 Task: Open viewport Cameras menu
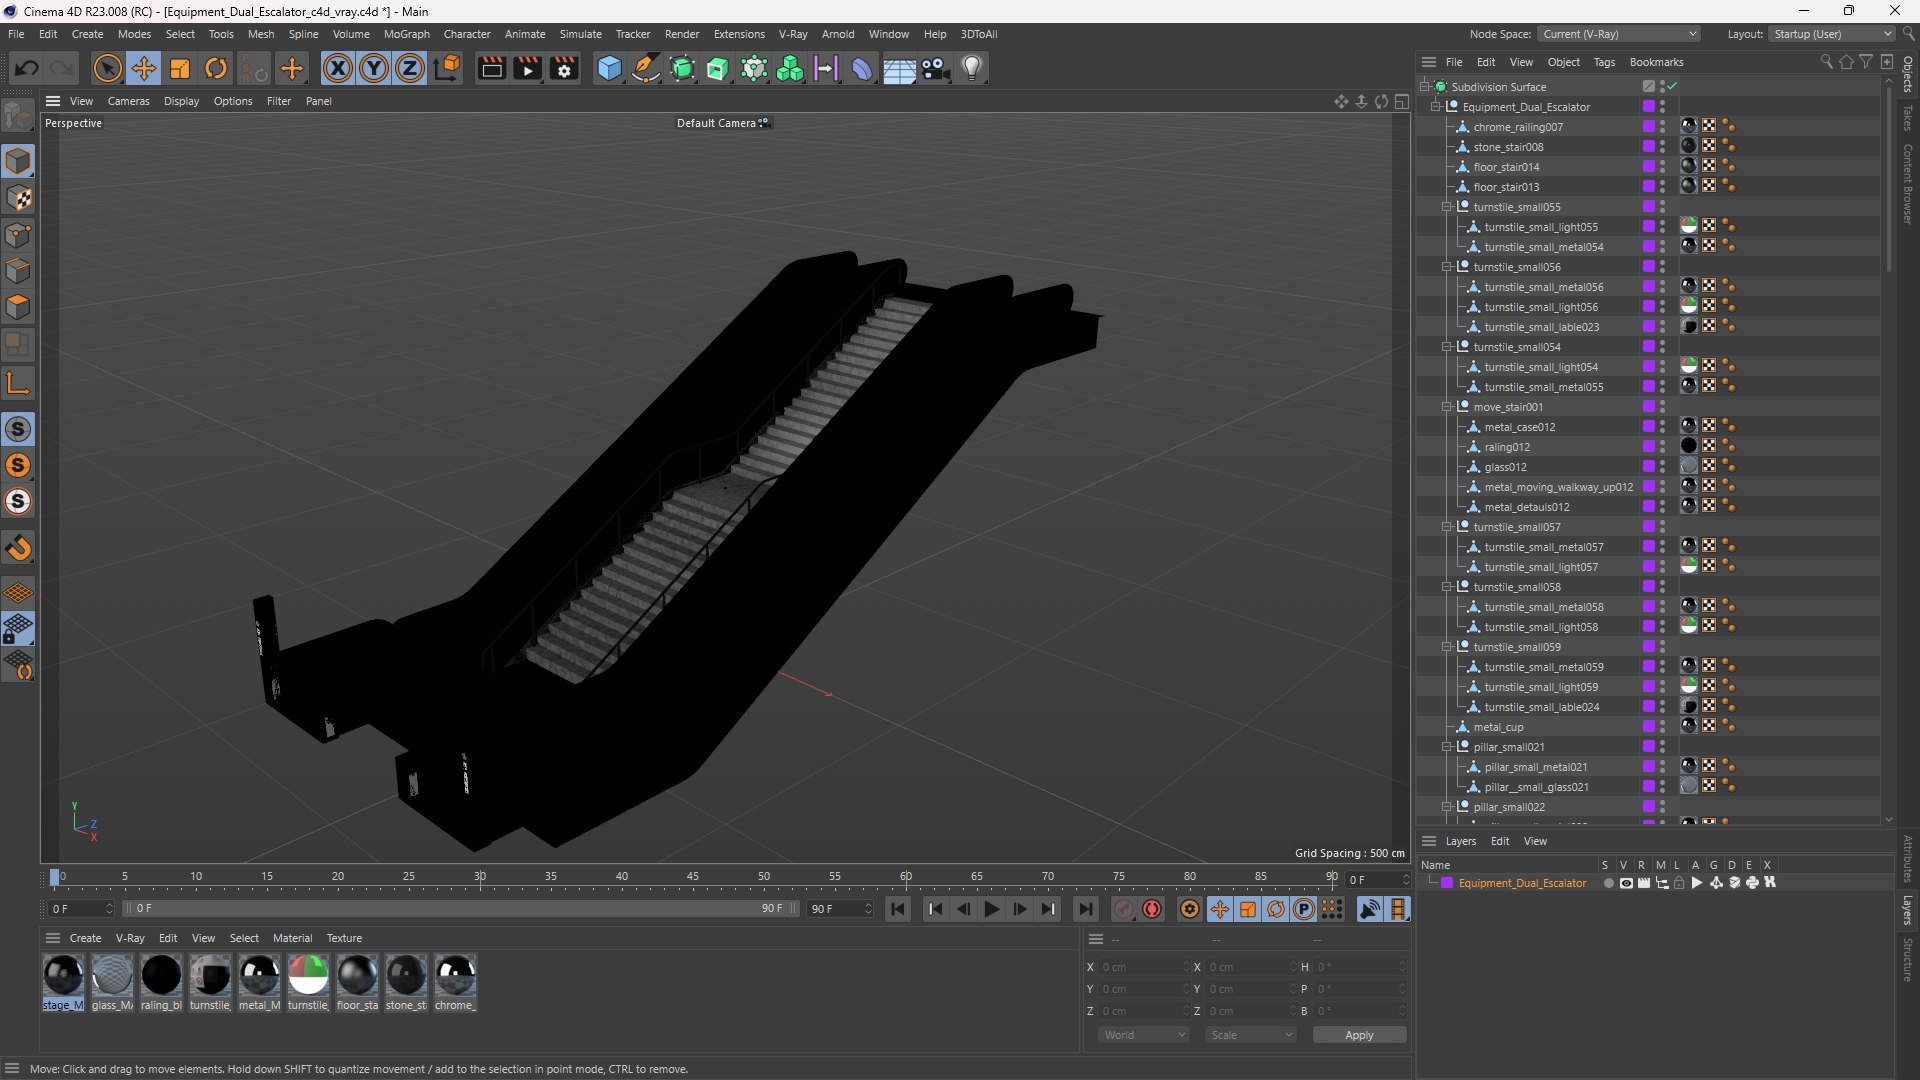128,101
